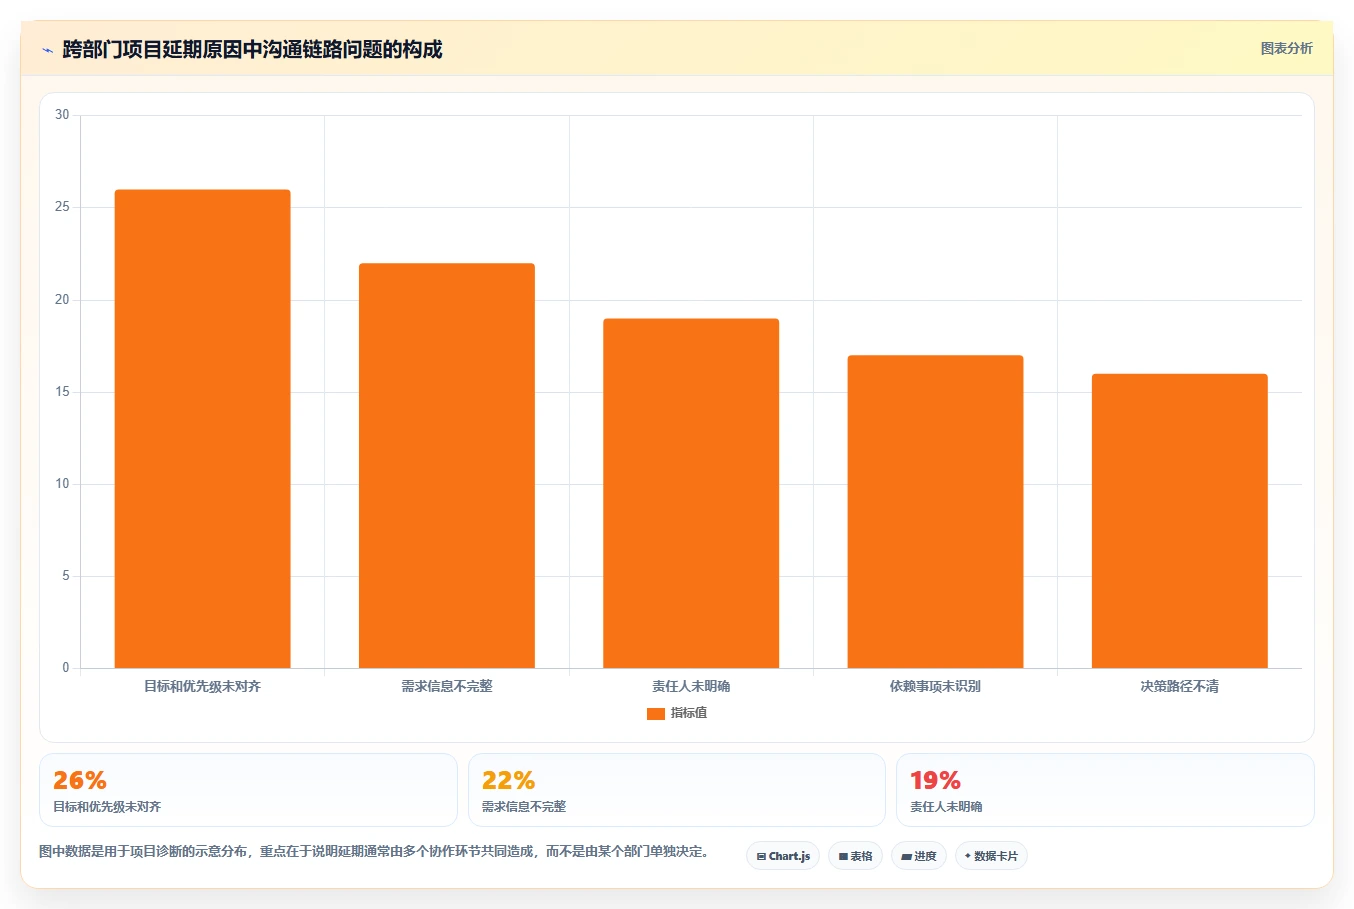Click the icon inside the 数据卡片 chip
Image resolution: width=1354 pixels, height=909 pixels.
click(x=968, y=856)
